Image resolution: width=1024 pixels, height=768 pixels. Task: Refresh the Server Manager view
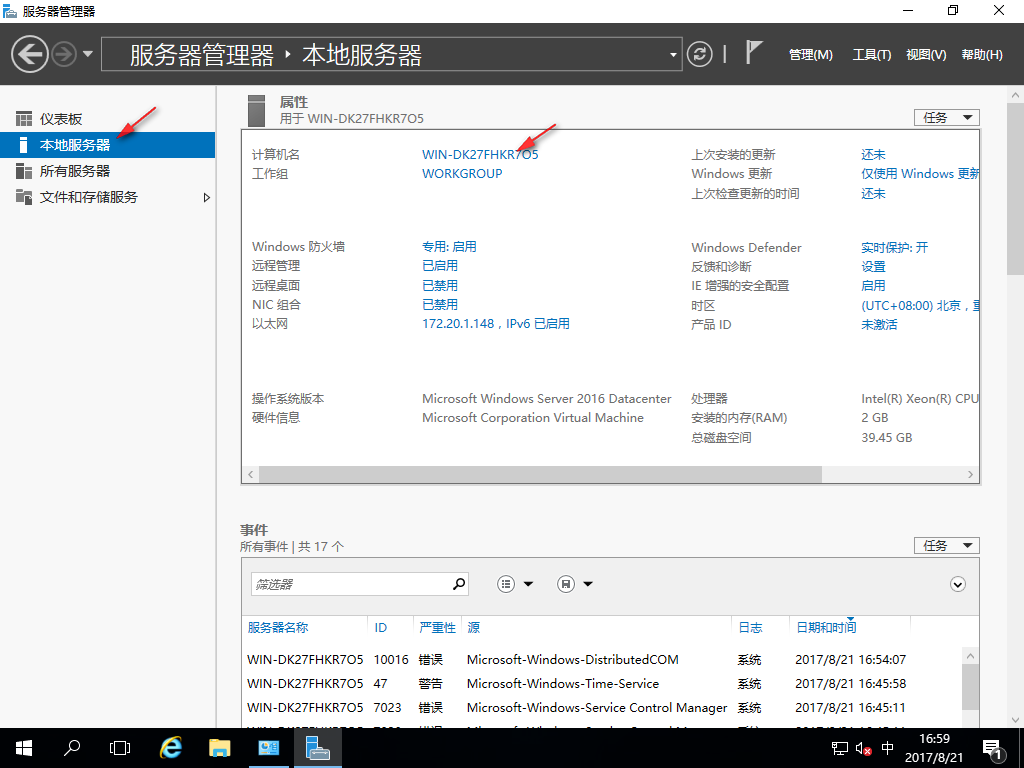[699, 54]
